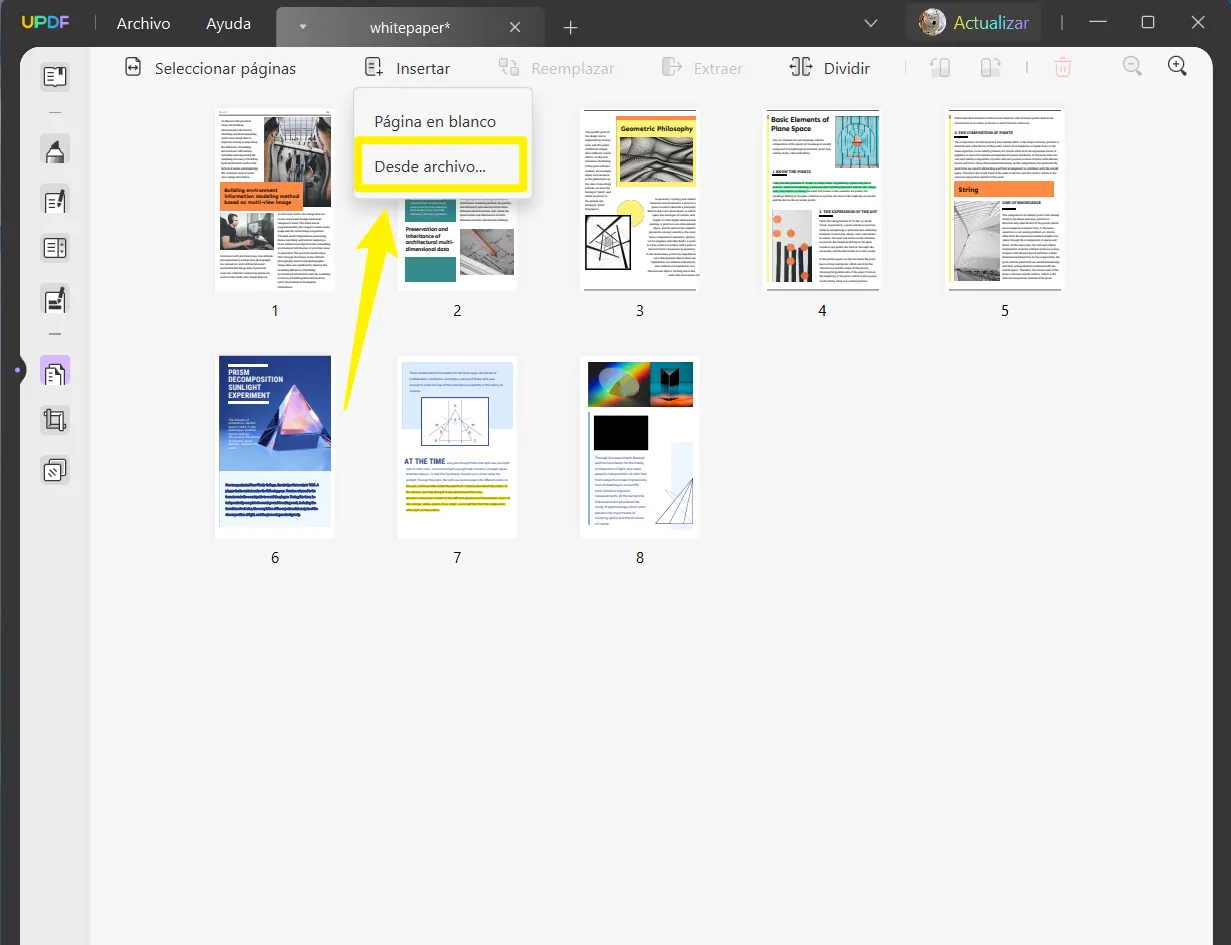Click page number label 4
Viewport: 1231px width, 945px height.
coord(822,311)
